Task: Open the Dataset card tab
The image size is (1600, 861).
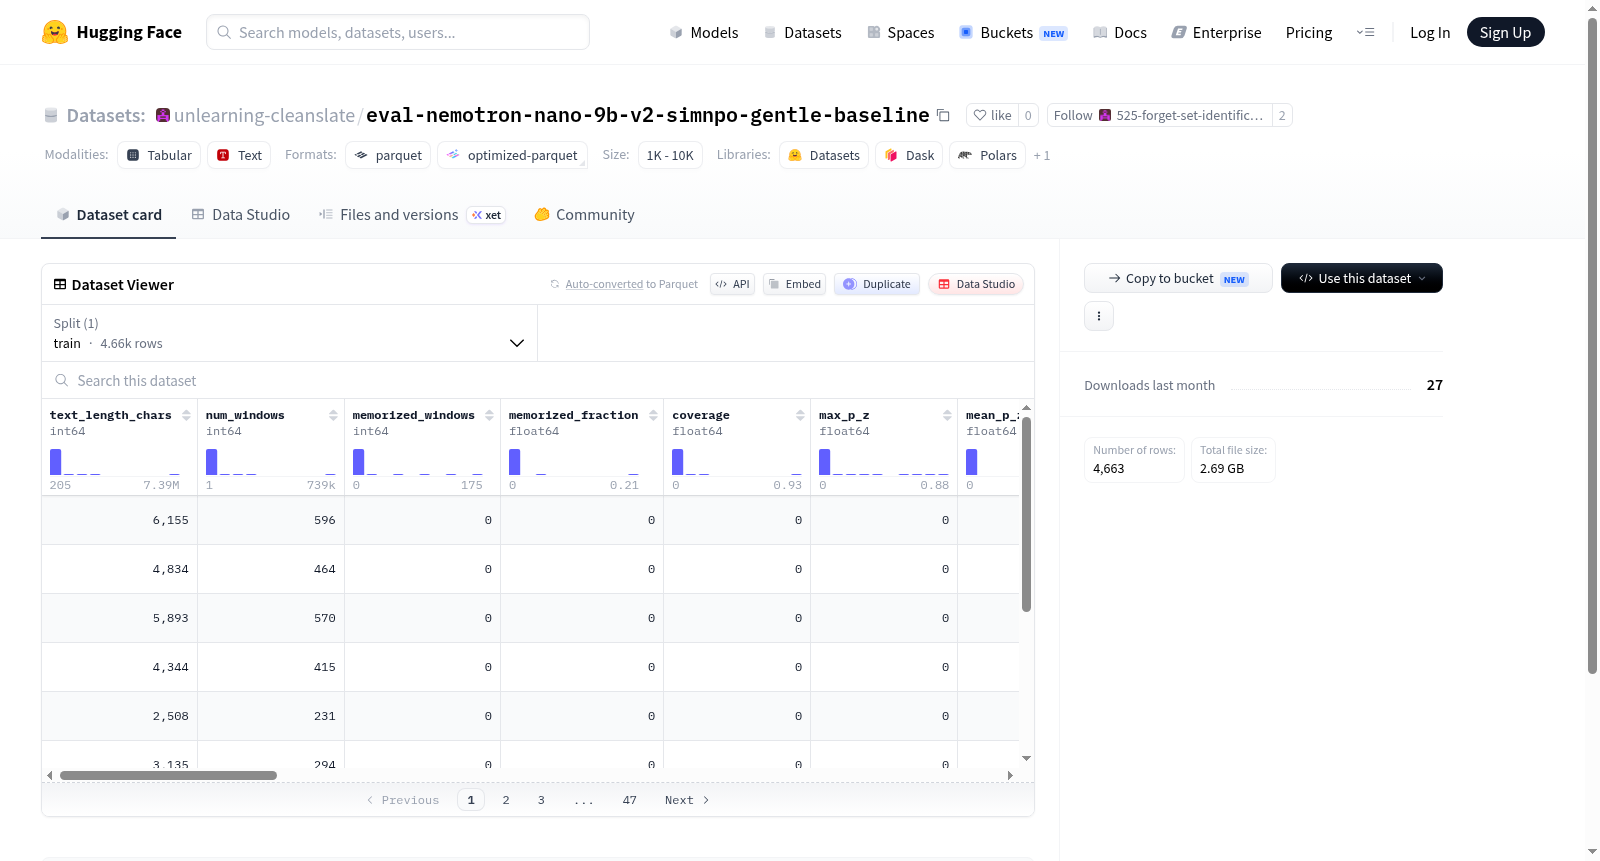Action: (108, 214)
